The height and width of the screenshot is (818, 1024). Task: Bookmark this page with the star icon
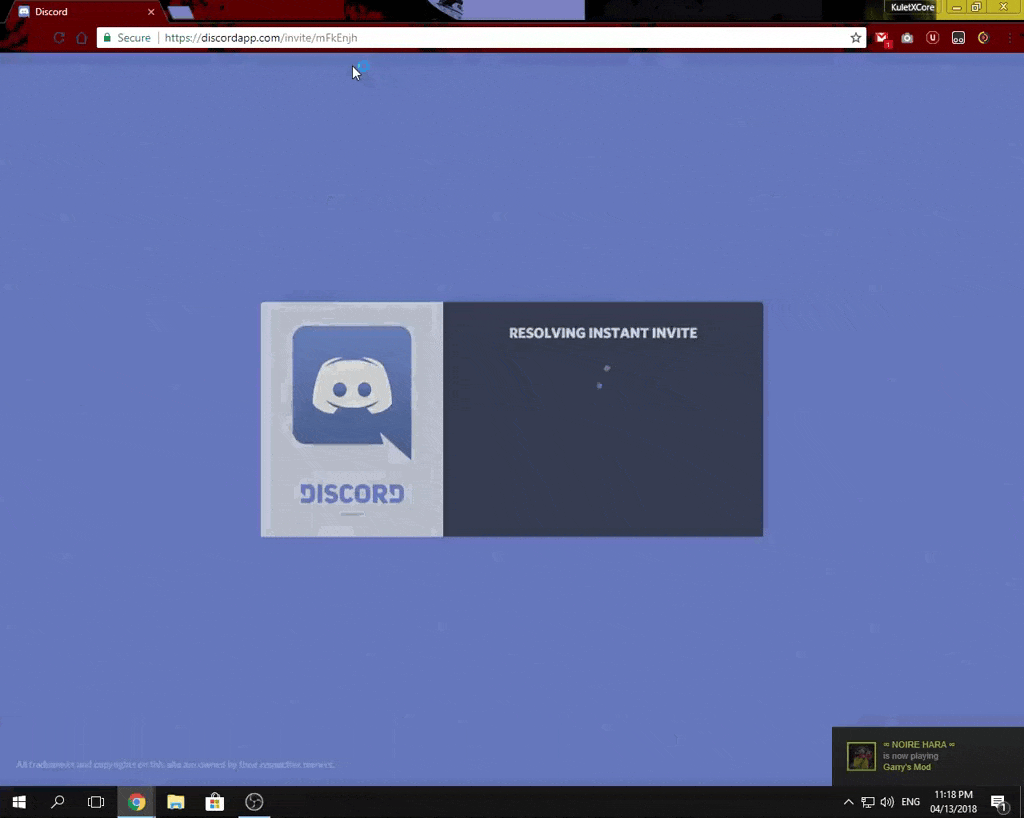point(856,38)
